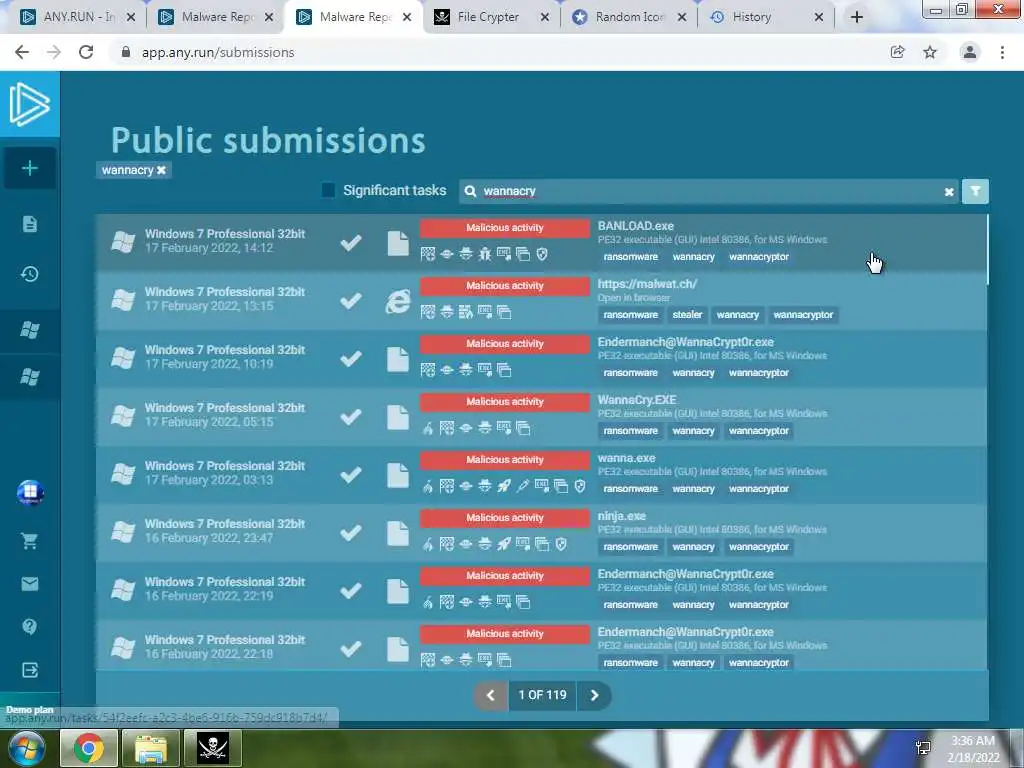1024x768 pixels.
Task: Open new task with plus icon
Action: point(29,168)
